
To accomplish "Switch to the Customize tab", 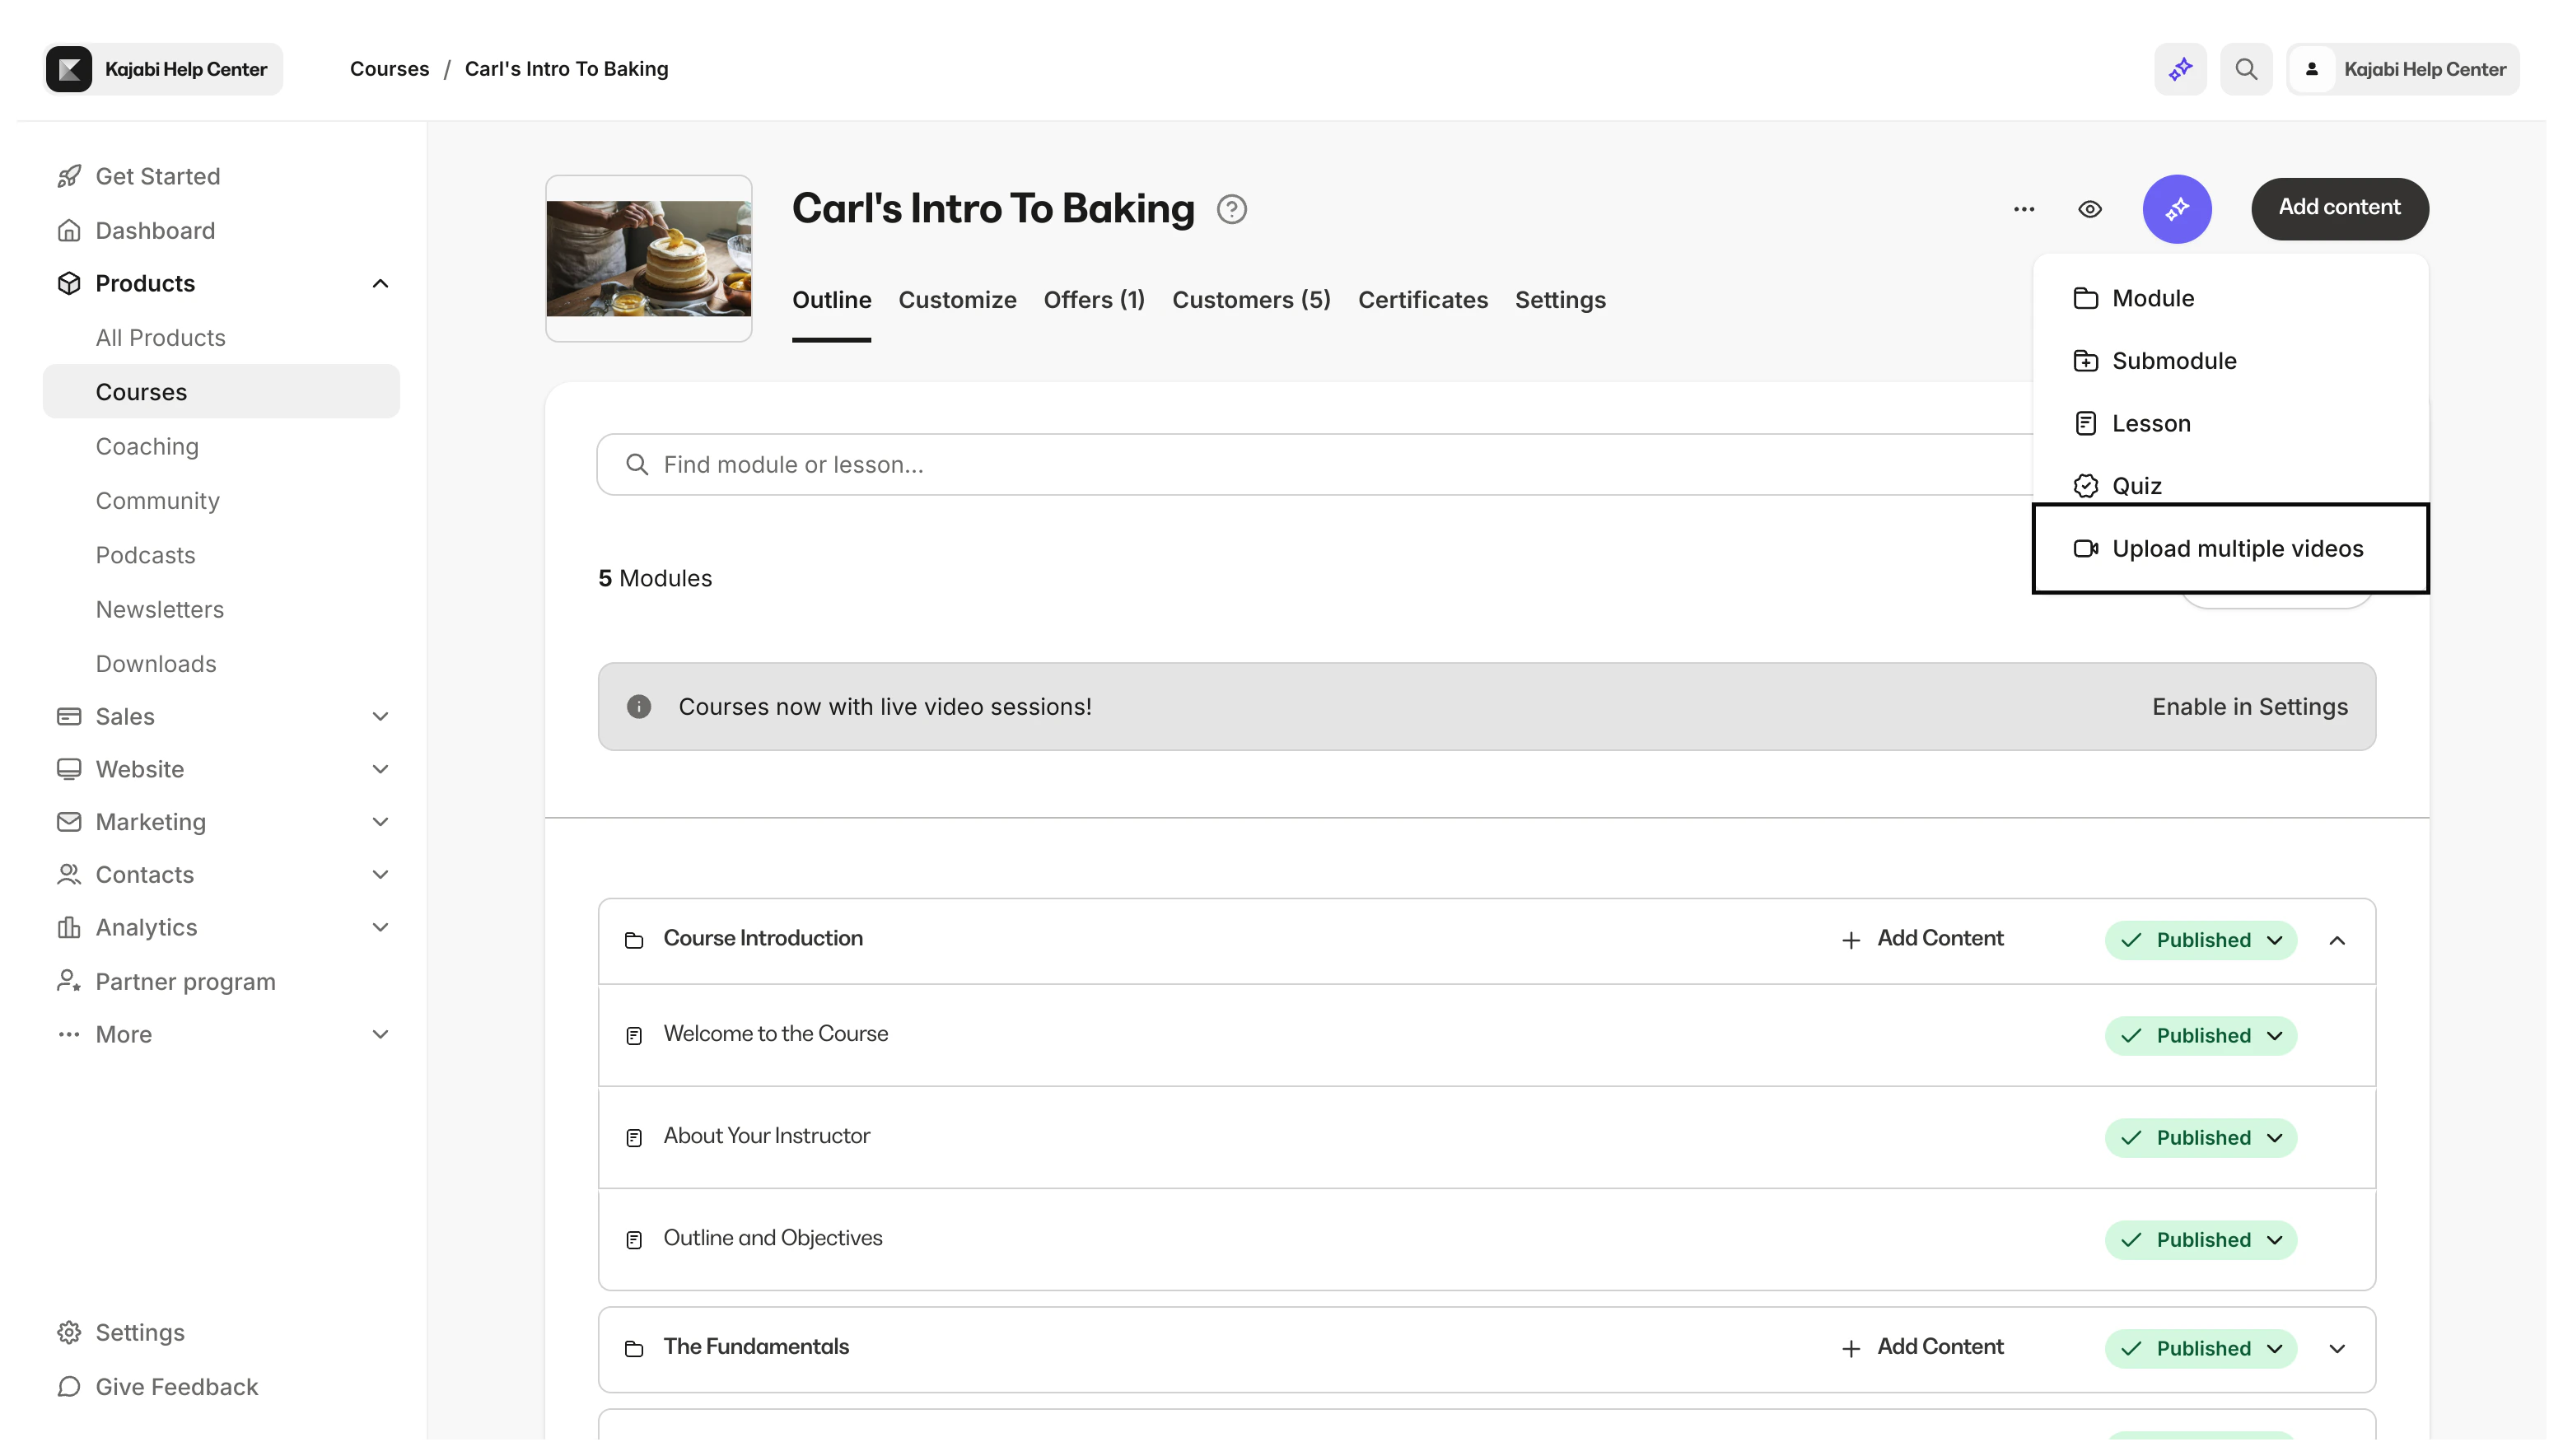I will (x=956, y=300).
